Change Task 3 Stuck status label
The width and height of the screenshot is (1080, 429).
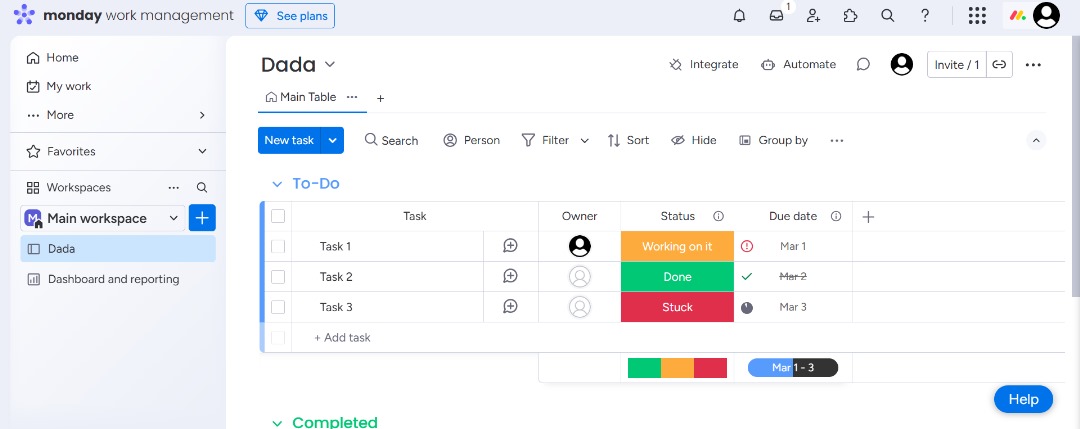(677, 307)
